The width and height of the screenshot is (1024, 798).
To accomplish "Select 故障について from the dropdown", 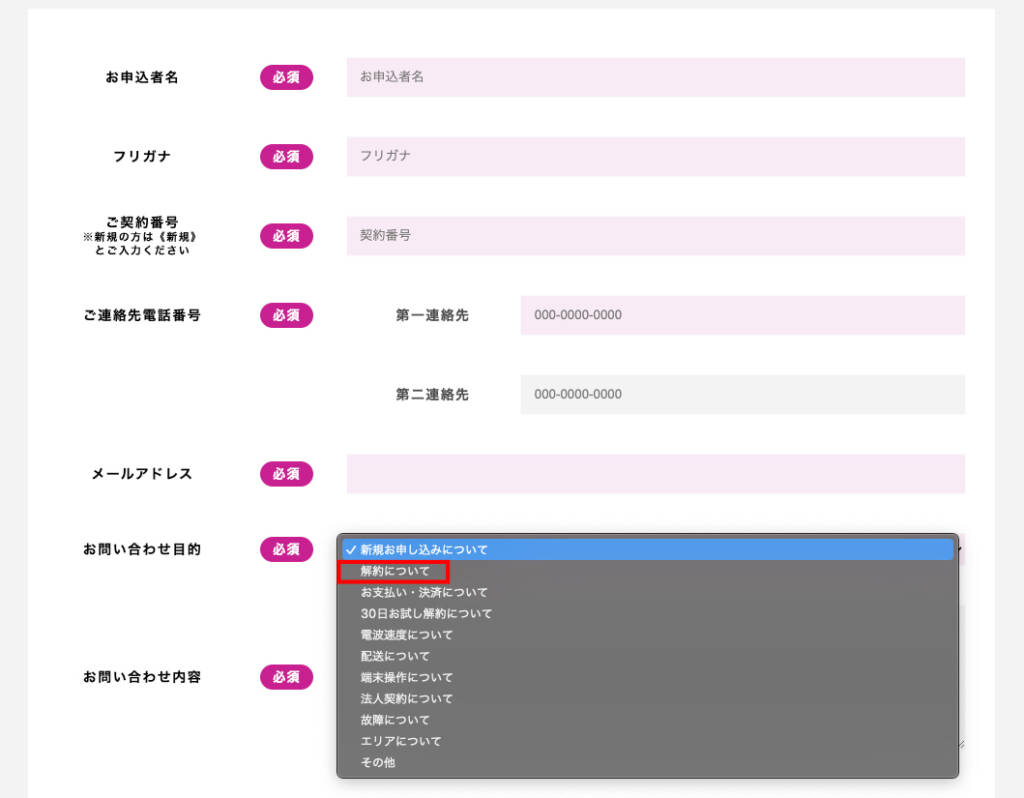I will [x=647, y=720].
